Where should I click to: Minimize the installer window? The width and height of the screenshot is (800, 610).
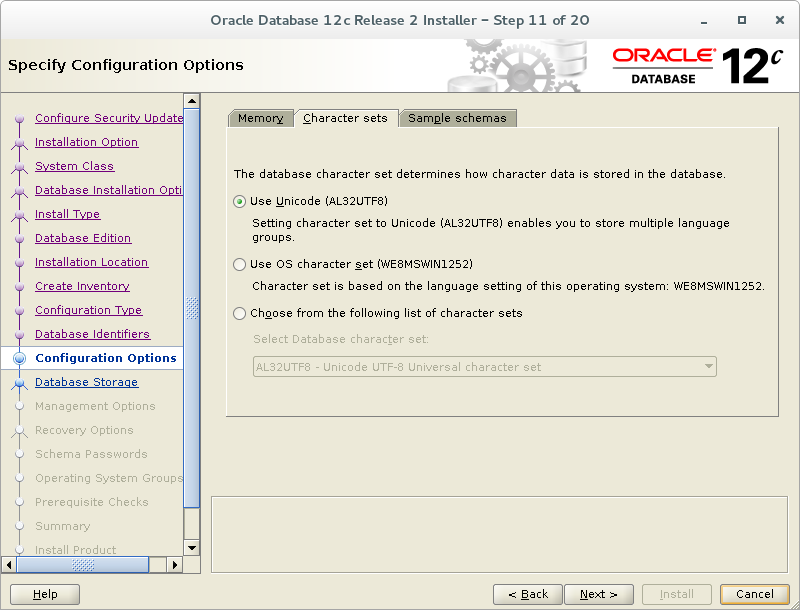tap(704, 20)
